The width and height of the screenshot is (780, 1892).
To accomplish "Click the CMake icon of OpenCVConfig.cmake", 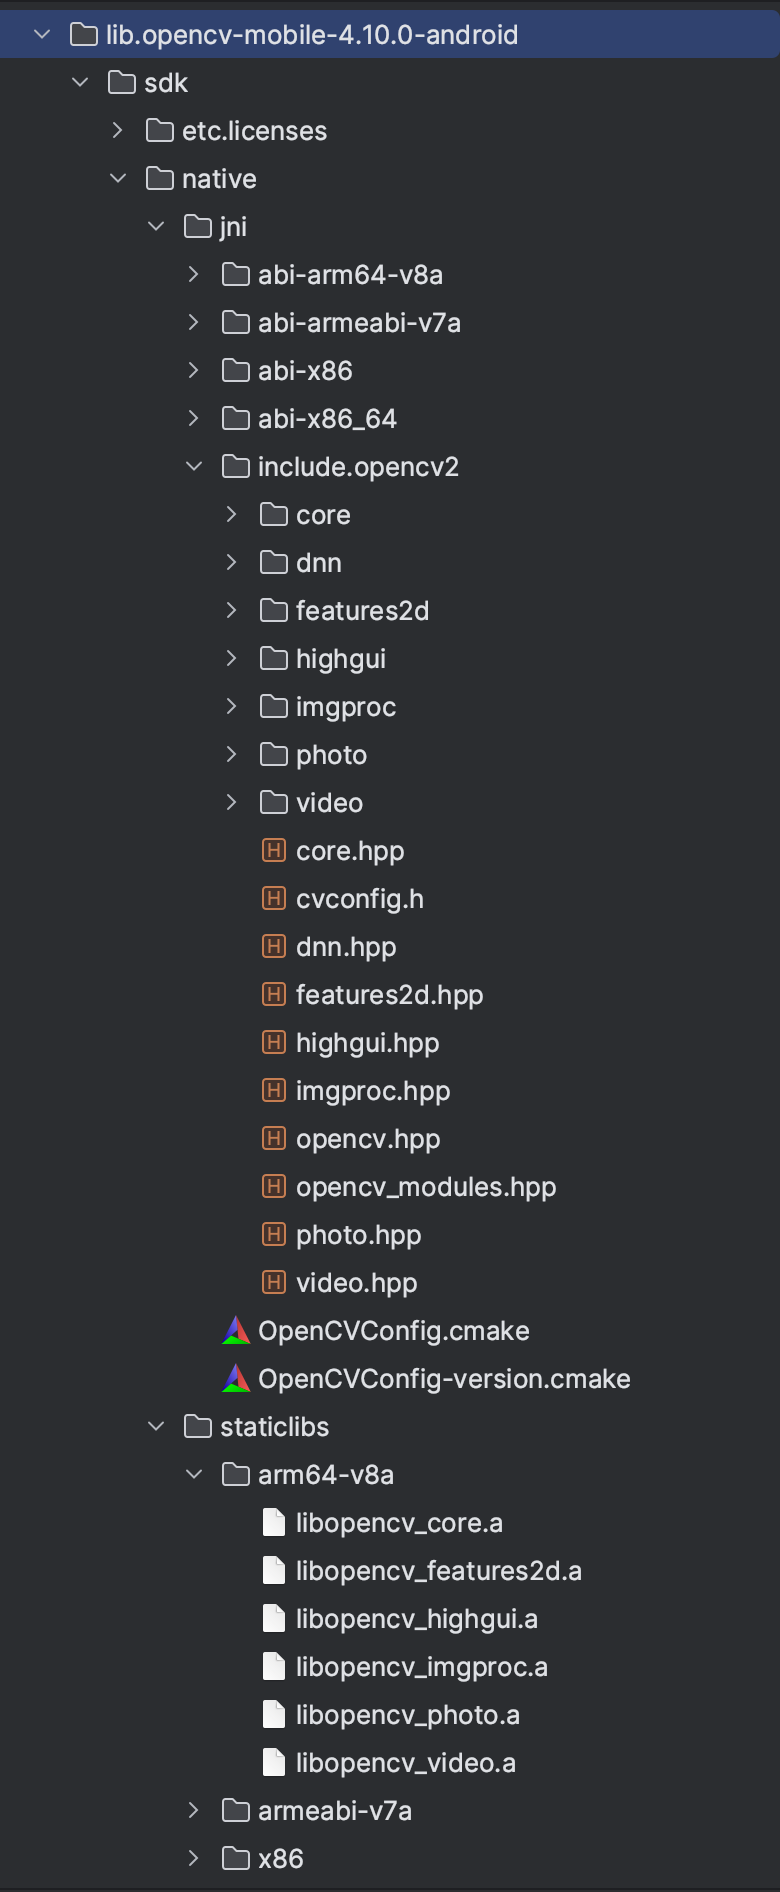I will (236, 1330).
